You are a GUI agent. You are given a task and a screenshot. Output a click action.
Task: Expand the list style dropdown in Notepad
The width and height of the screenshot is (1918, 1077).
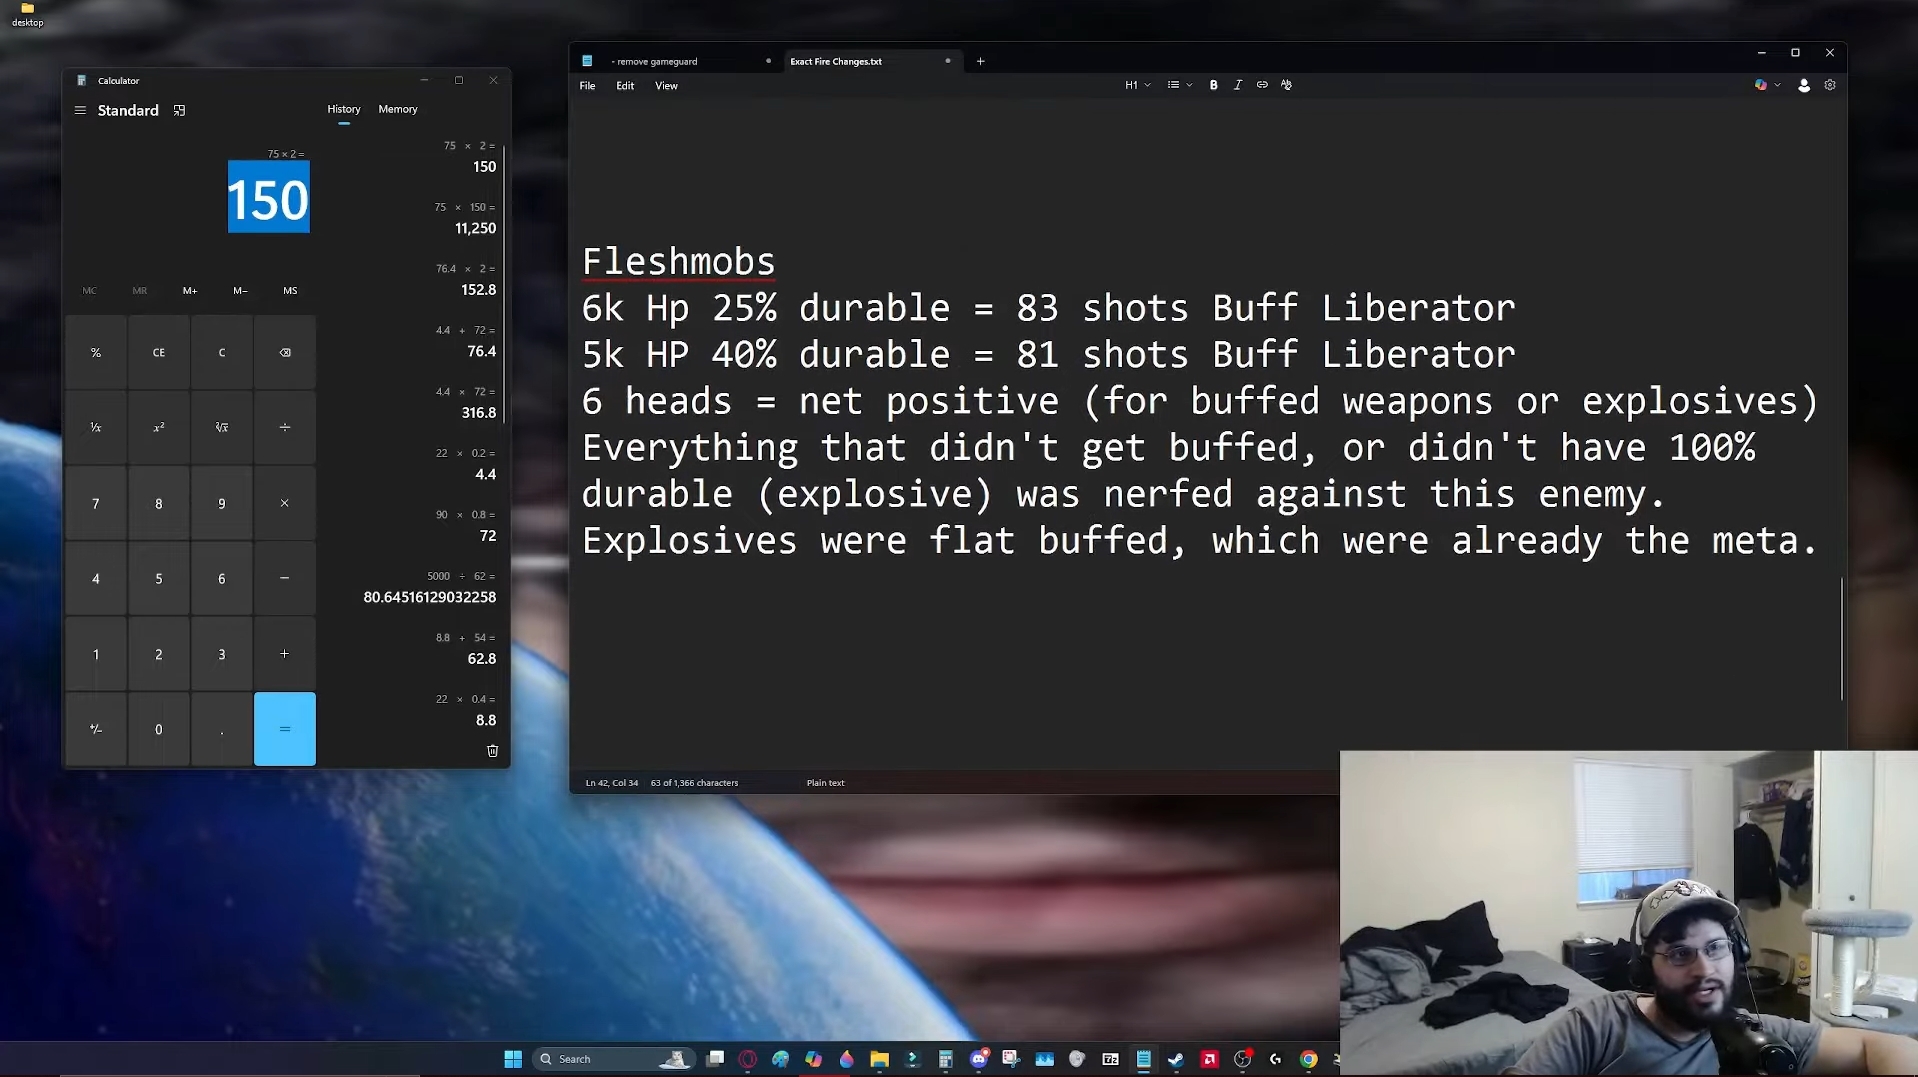[x=1180, y=86]
